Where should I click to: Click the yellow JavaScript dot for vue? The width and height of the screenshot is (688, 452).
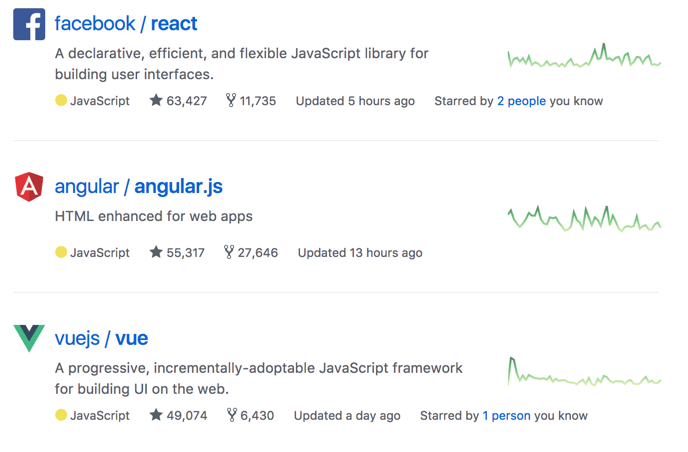[61, 415]
